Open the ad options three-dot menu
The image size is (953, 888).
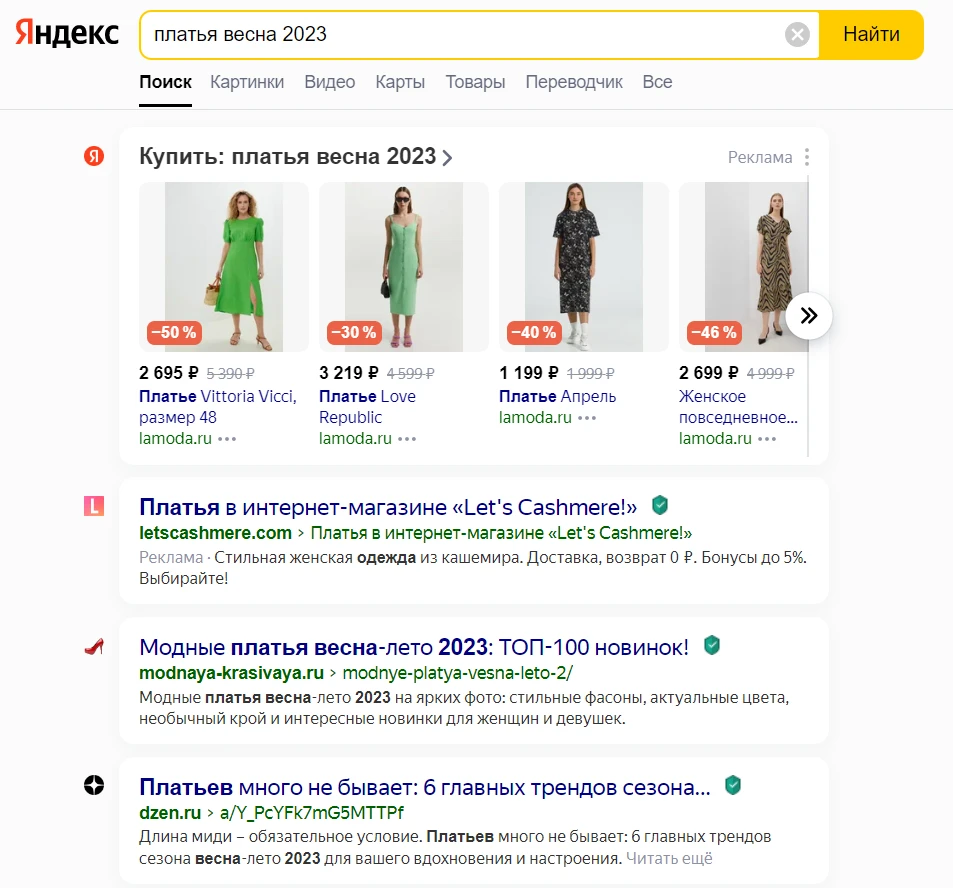(807, 157)
